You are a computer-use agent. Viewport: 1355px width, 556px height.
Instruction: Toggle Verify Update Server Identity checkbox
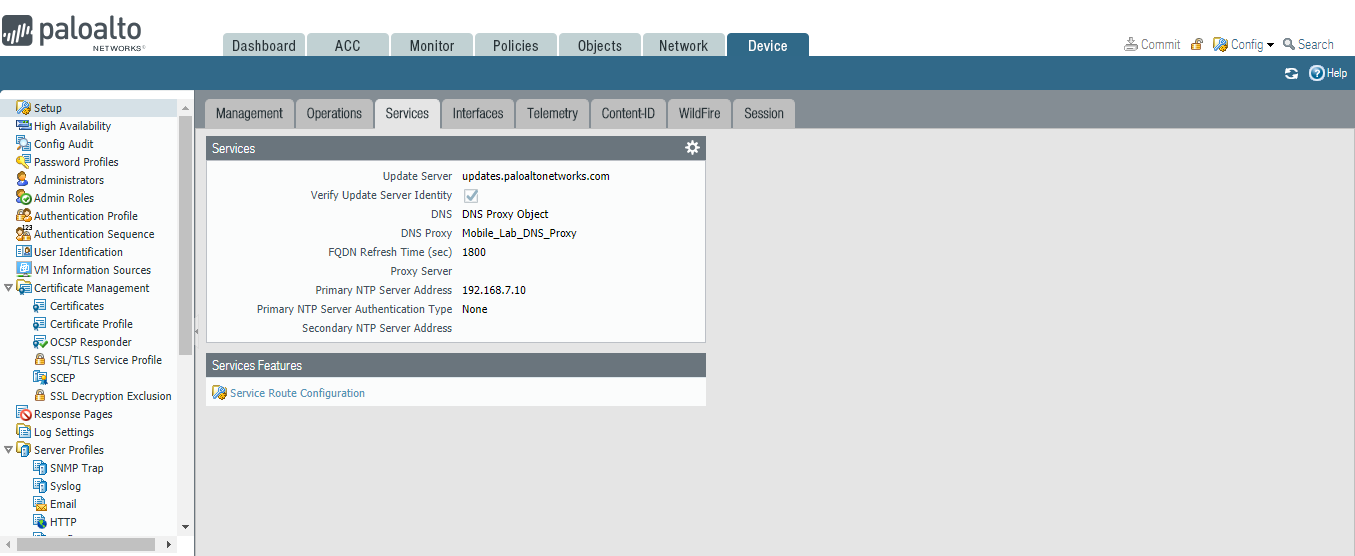pyautogui.click(x=470, y=196)
